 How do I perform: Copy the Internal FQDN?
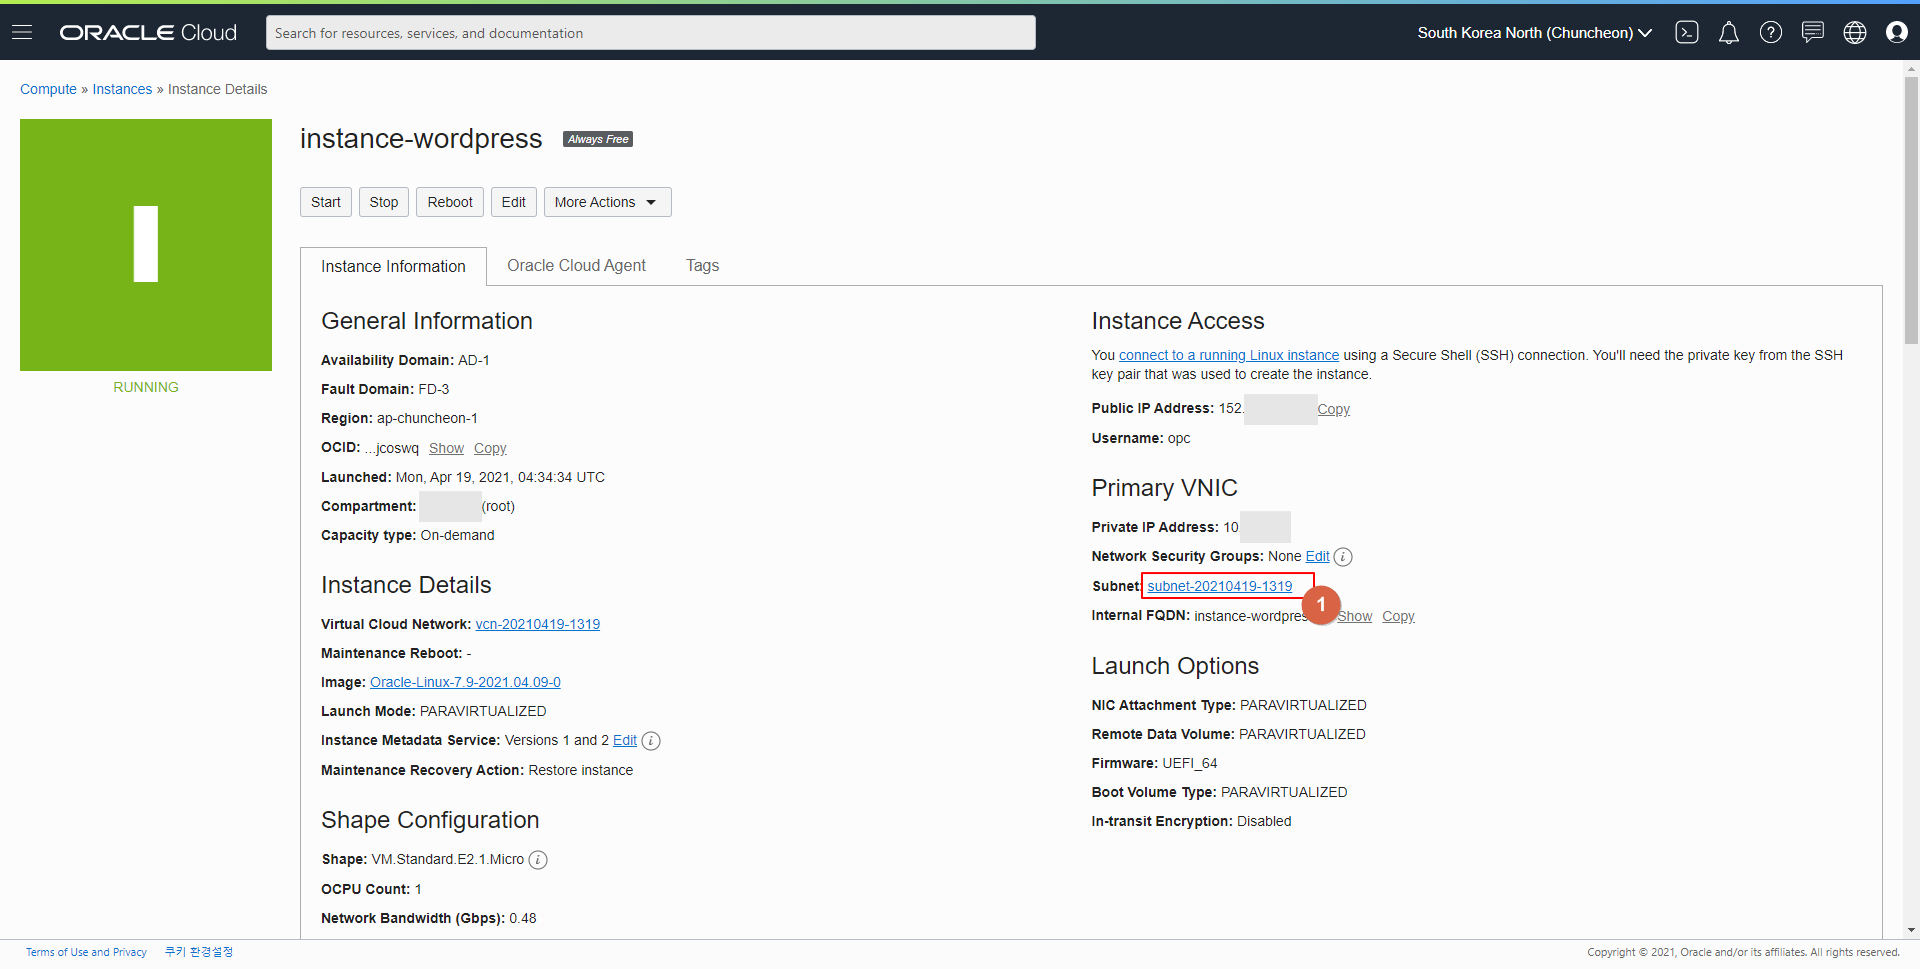coord(1398,616)
